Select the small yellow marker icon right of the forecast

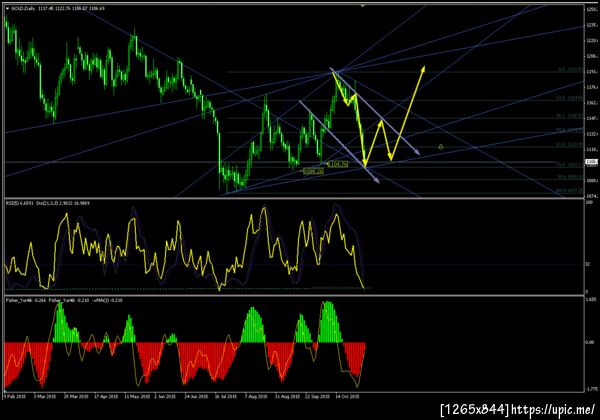tap(440, 147)
